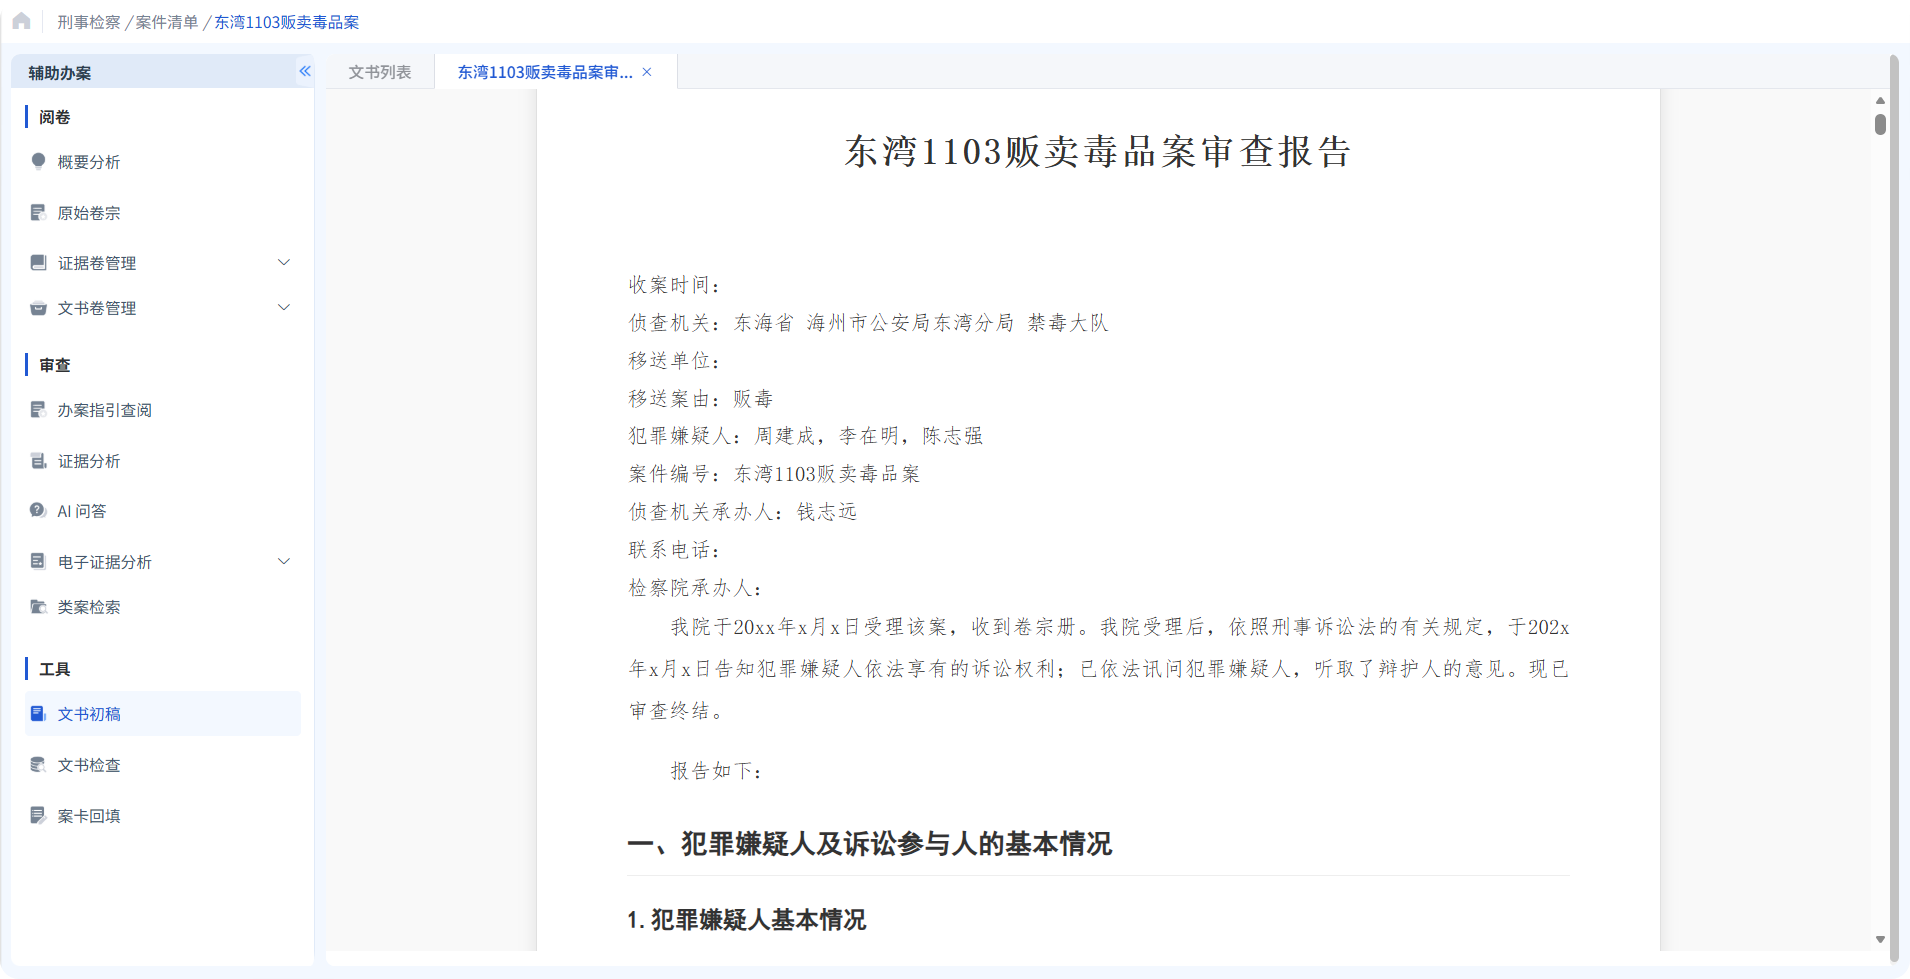Image resolution: width=1910 pixels, height=979 pixels.
Task: Click the 收案时间 line in document
Action: tap(675, 285)
